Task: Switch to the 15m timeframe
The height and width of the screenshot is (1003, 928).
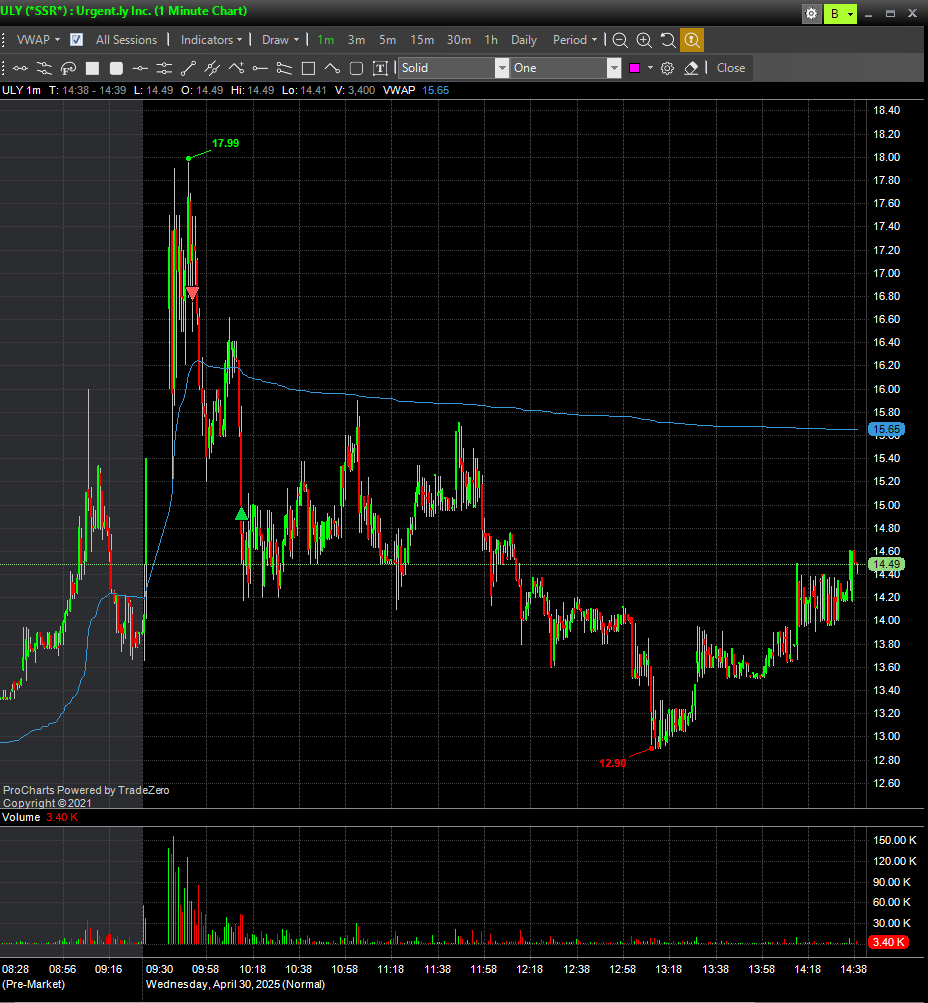Action: tap(422, 40)
